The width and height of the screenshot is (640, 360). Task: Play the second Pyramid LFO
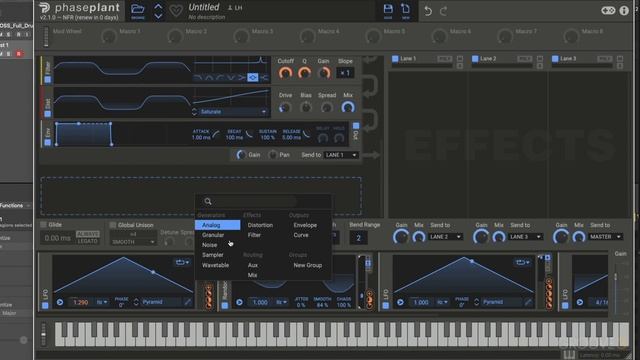pyautogui.click(x=400, y=302)
